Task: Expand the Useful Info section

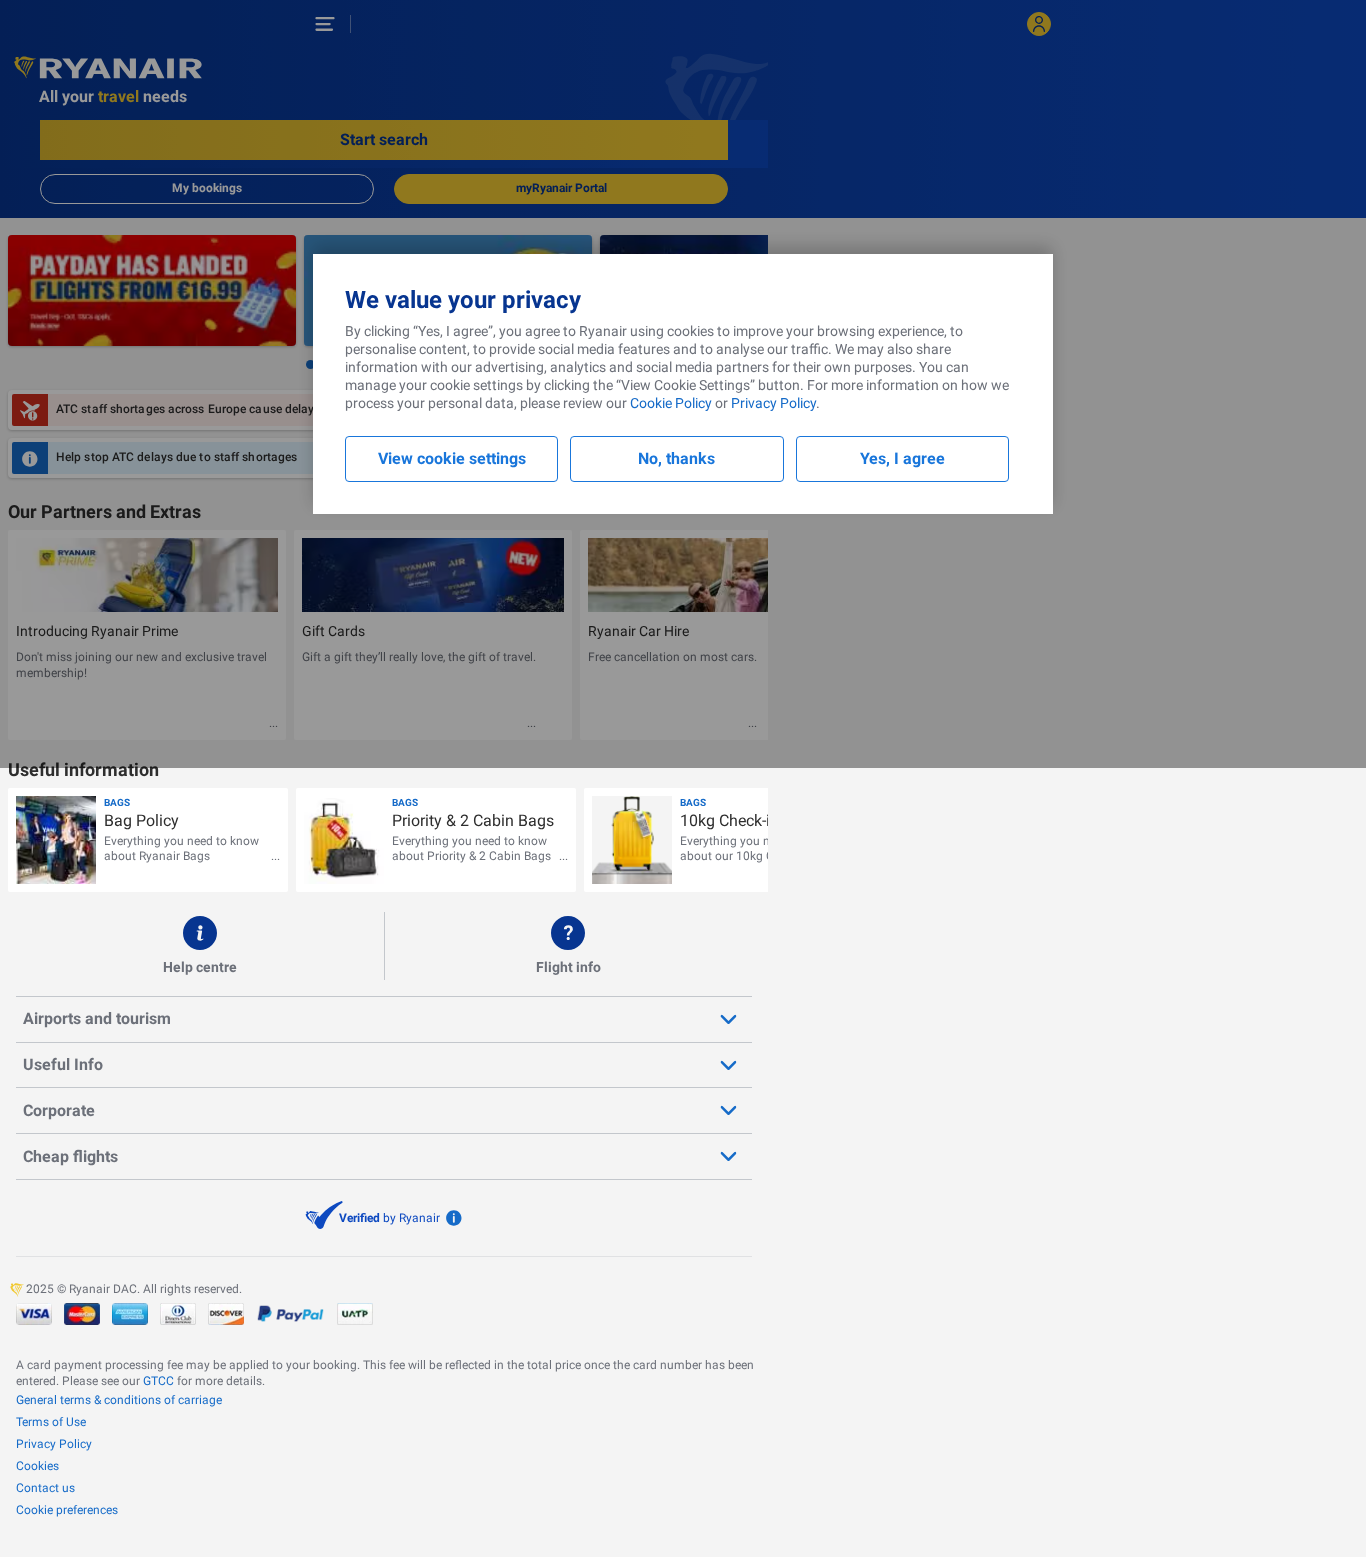Action: pos(384,1065)
